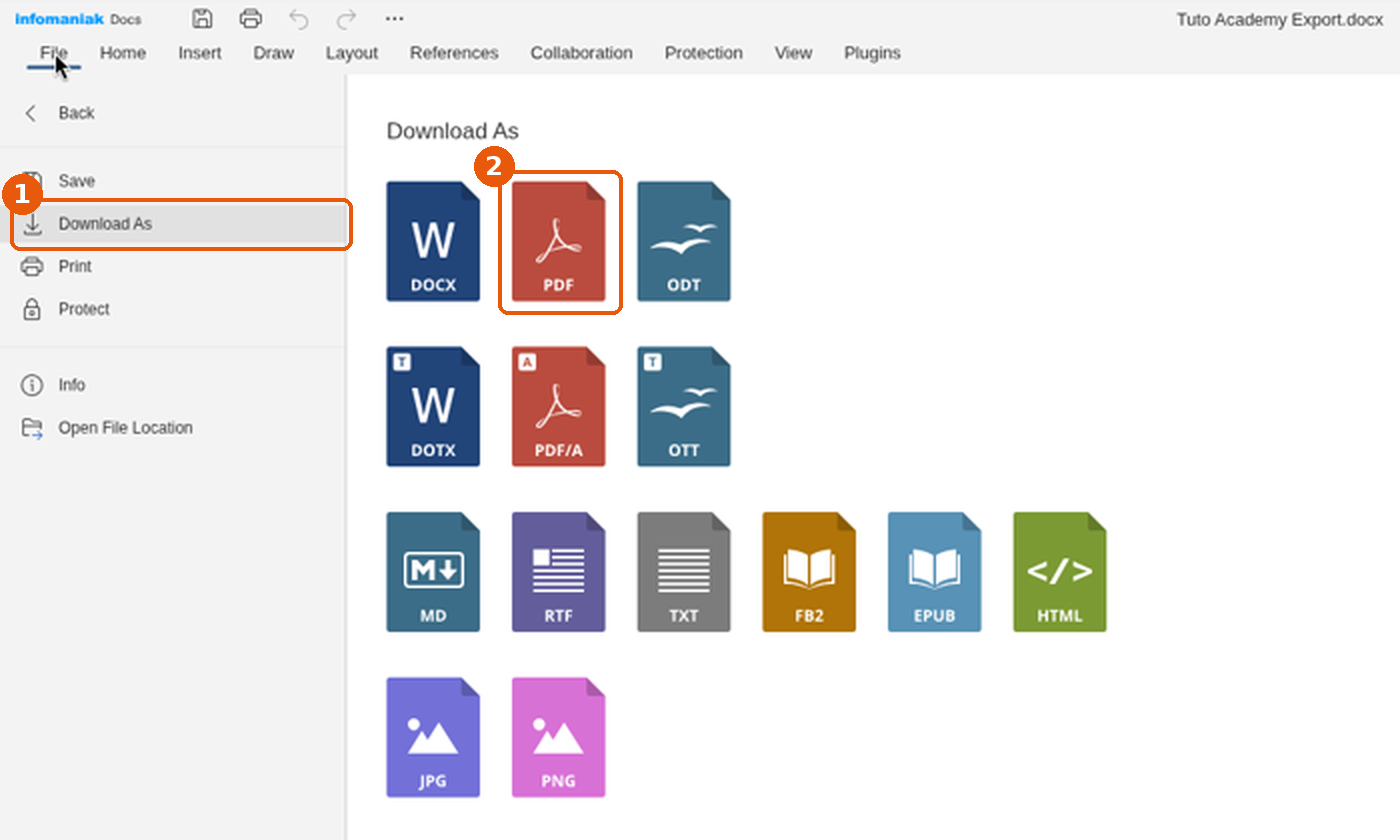Go to the Draw tab
The width and height of the screenshot is (1400, 840).
click(x=273, y=53)
